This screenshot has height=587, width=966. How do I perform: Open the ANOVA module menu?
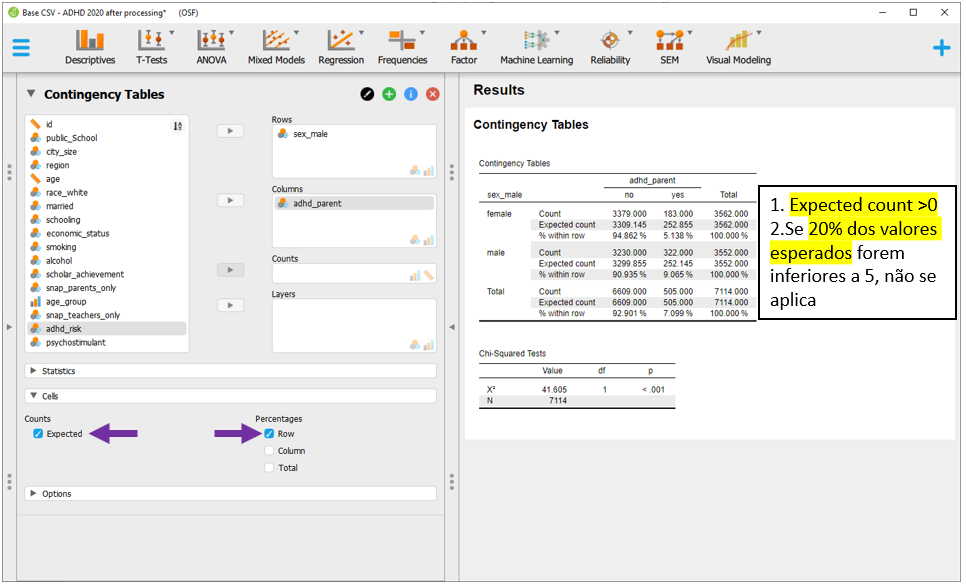coord(211,46)
